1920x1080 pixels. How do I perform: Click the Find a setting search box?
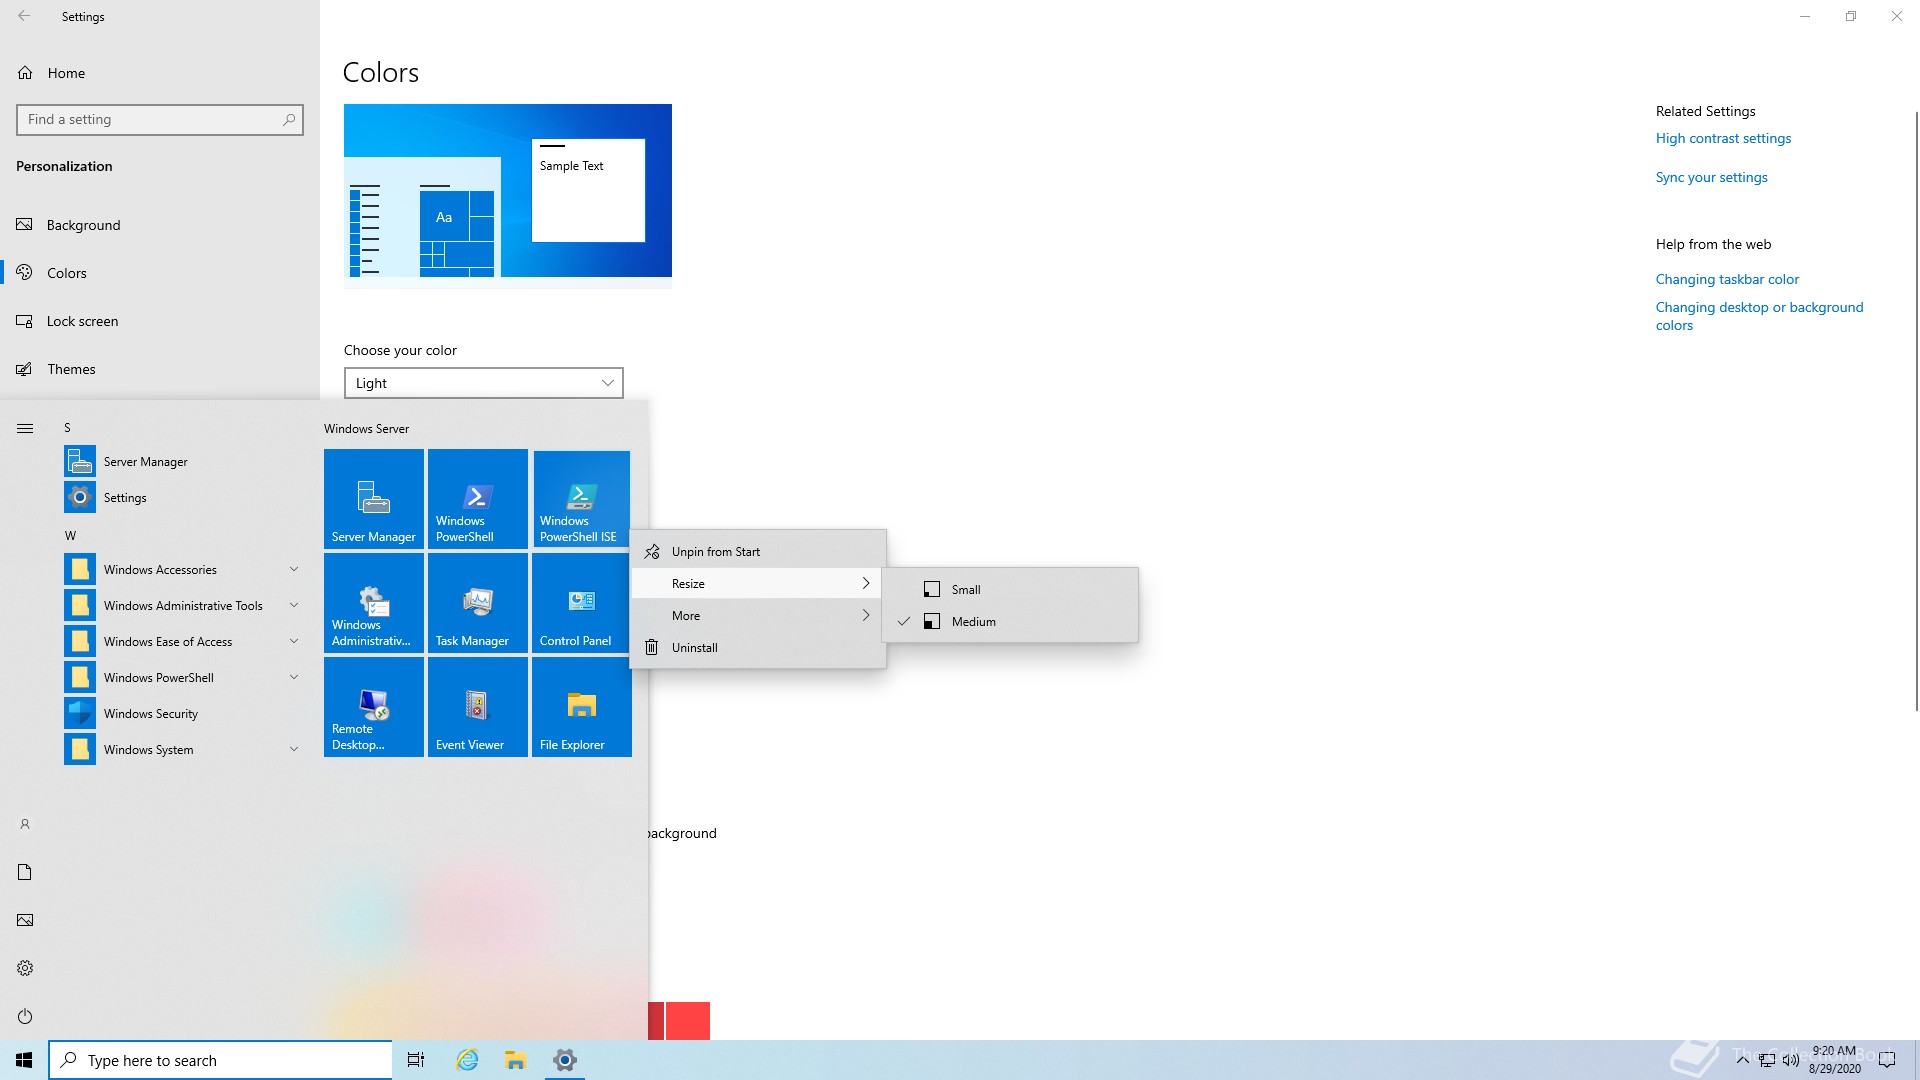pos(160,119)
